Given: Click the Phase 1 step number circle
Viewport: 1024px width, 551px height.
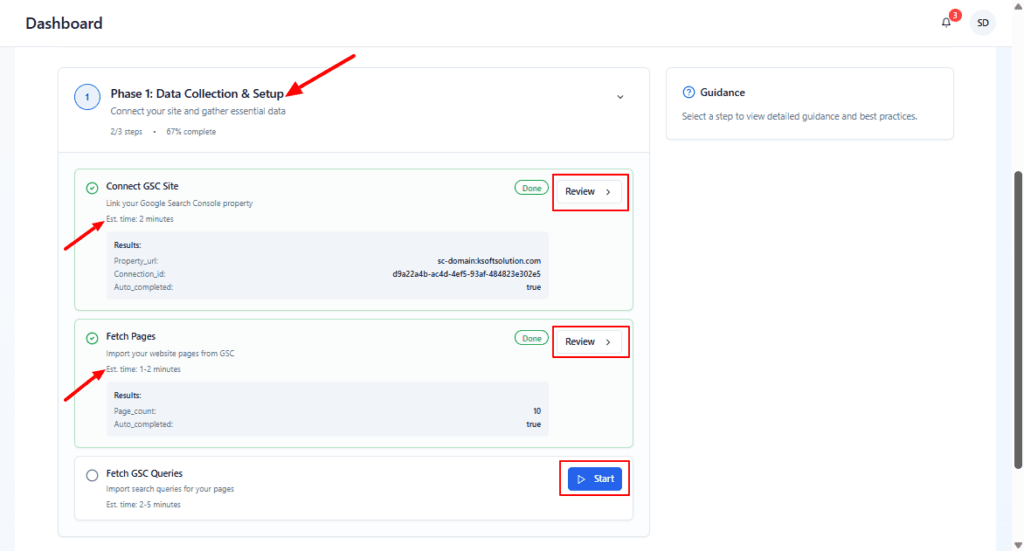Looking at the screenshot, I should pyautogui.click(x=87, y=97).
